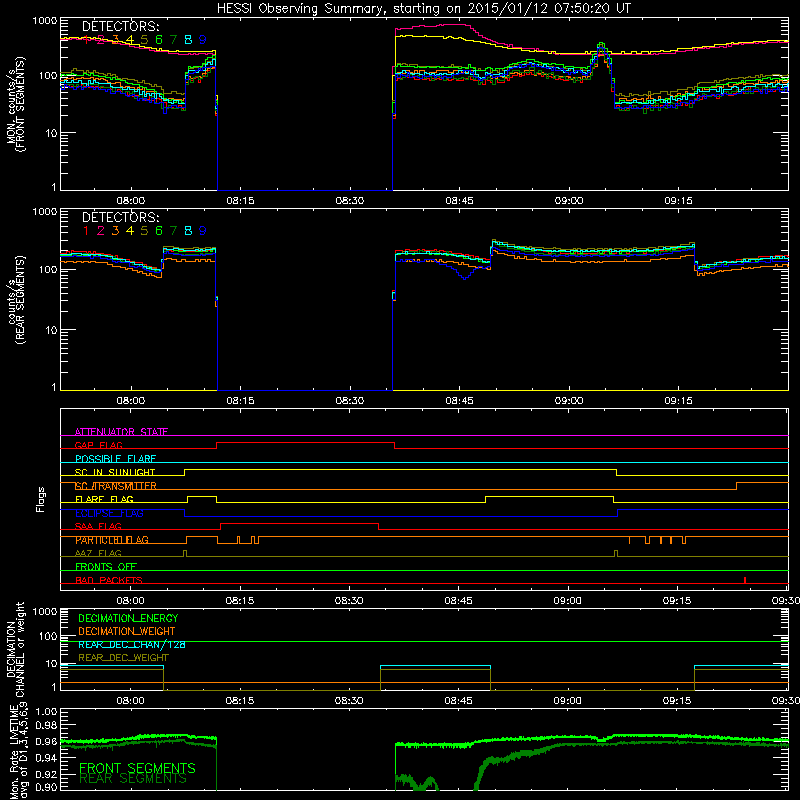
Task: Click 09:00 tick under the decimation panel
Action: coord(567,701)
